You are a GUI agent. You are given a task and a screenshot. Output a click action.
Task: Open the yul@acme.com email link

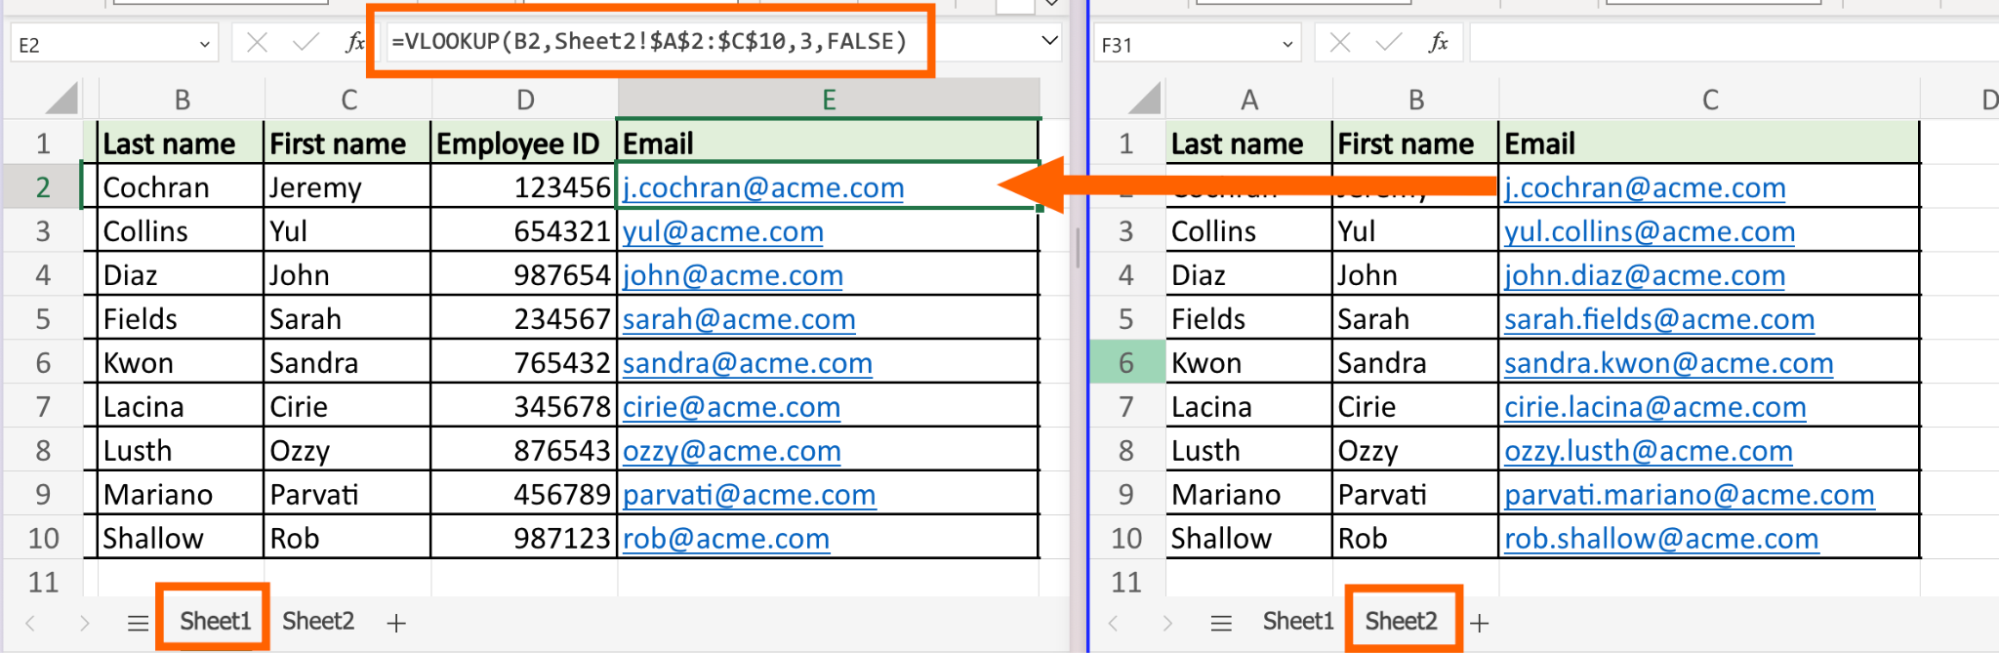[722, 232]
